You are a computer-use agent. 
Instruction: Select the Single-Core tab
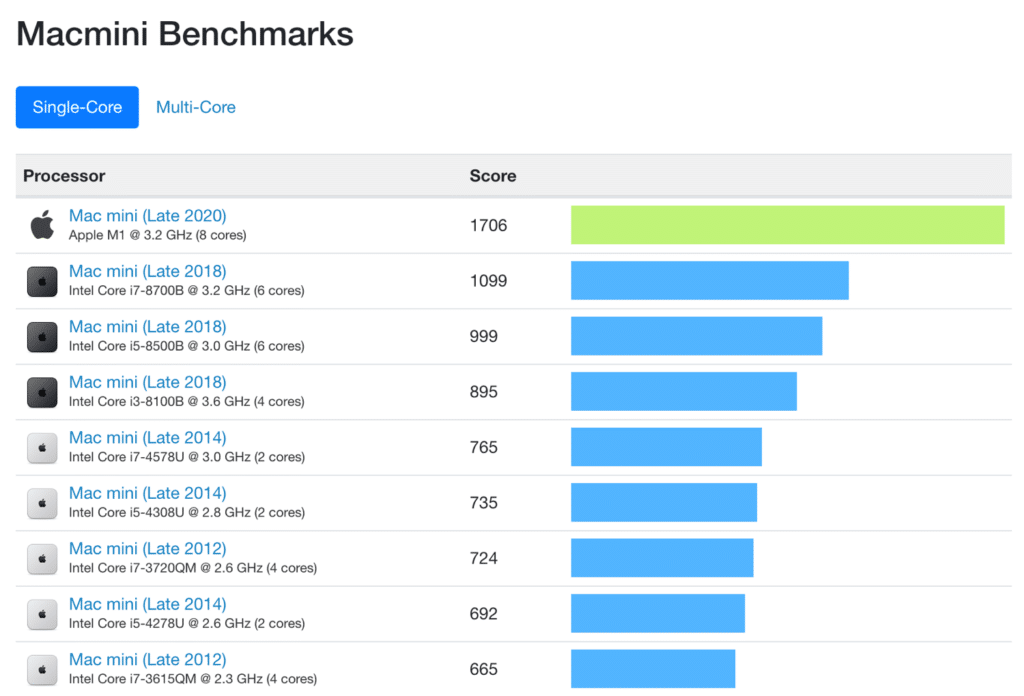(77, 107)
